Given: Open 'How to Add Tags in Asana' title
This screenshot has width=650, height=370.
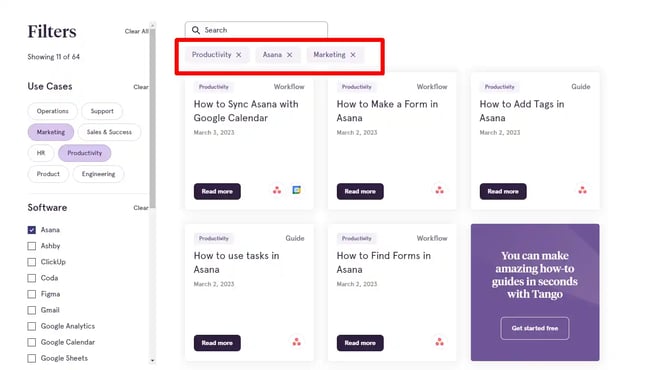Looking at the screenshot, I should point(522,111).
